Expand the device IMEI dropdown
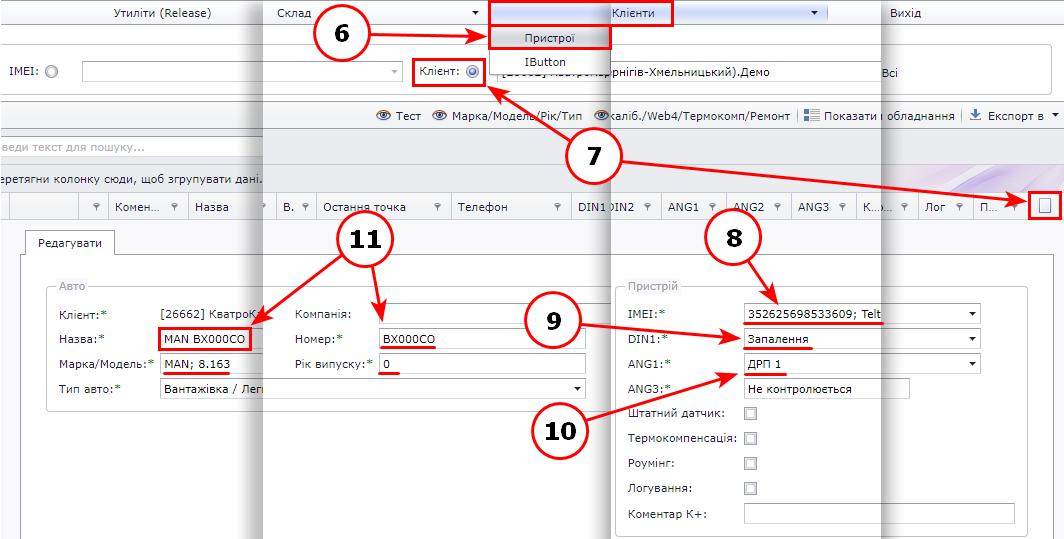This screenshot has height=539, width=1064. (973, 314)
